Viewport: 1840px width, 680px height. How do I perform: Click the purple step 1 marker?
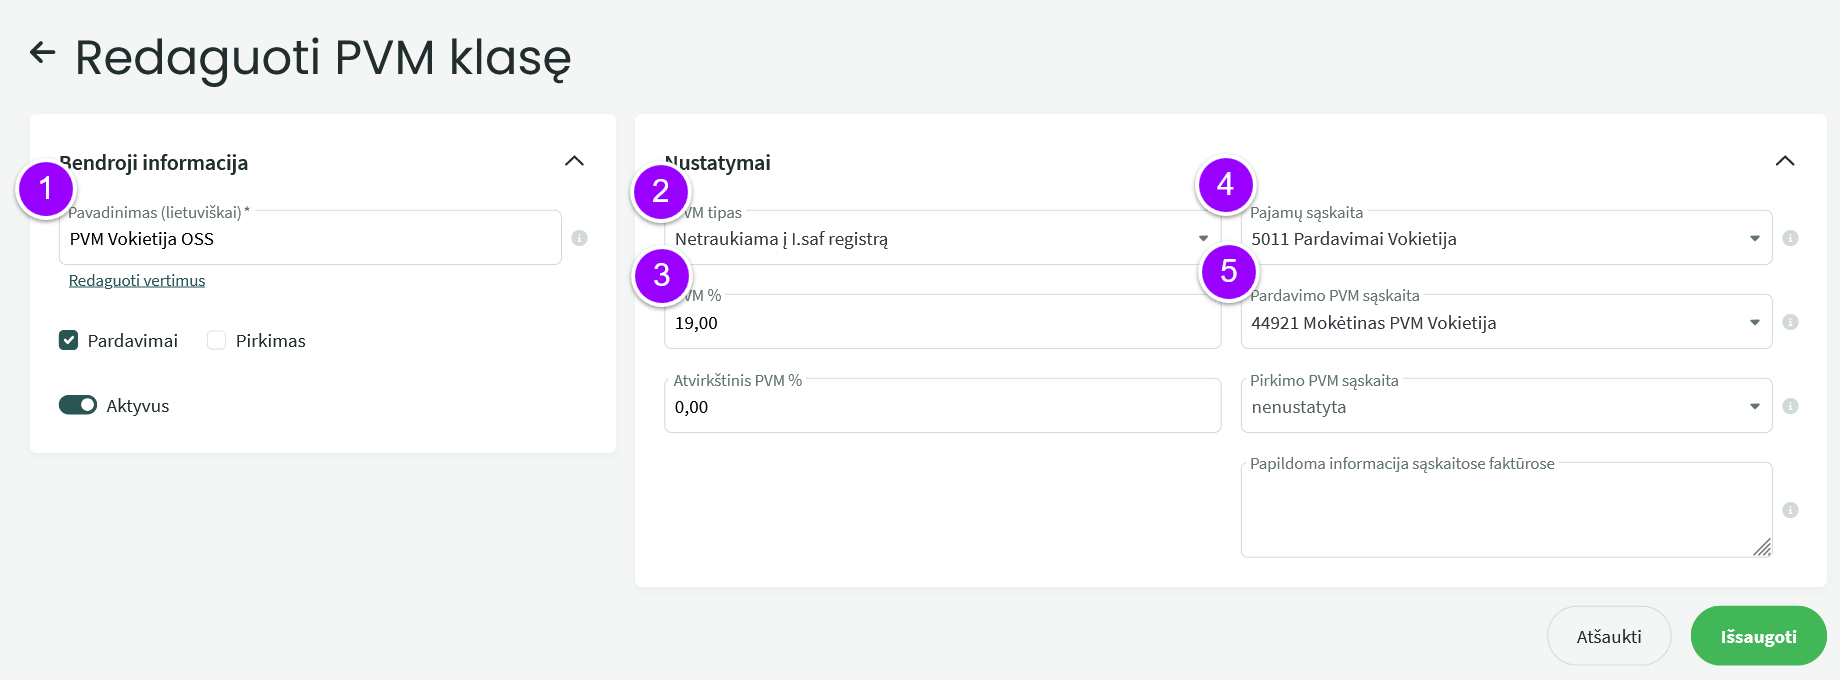click(x=46, y=189)
